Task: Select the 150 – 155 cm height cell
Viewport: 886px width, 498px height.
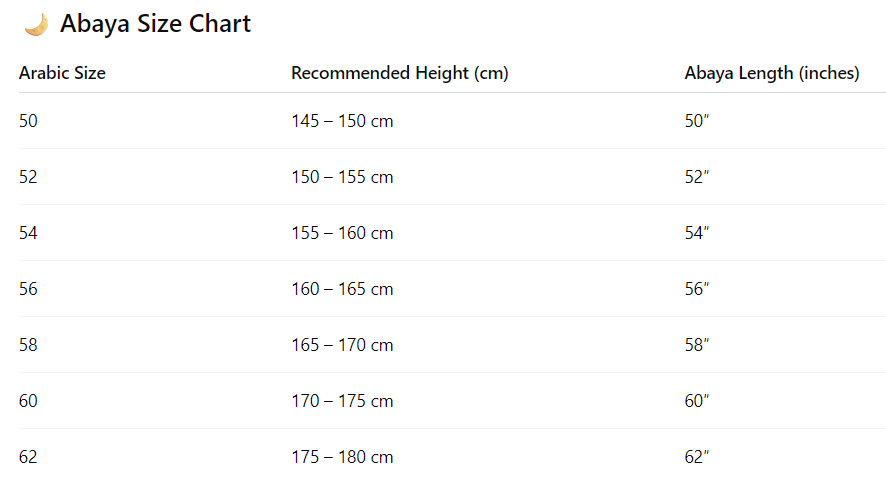Action: [x=342, y=177]
